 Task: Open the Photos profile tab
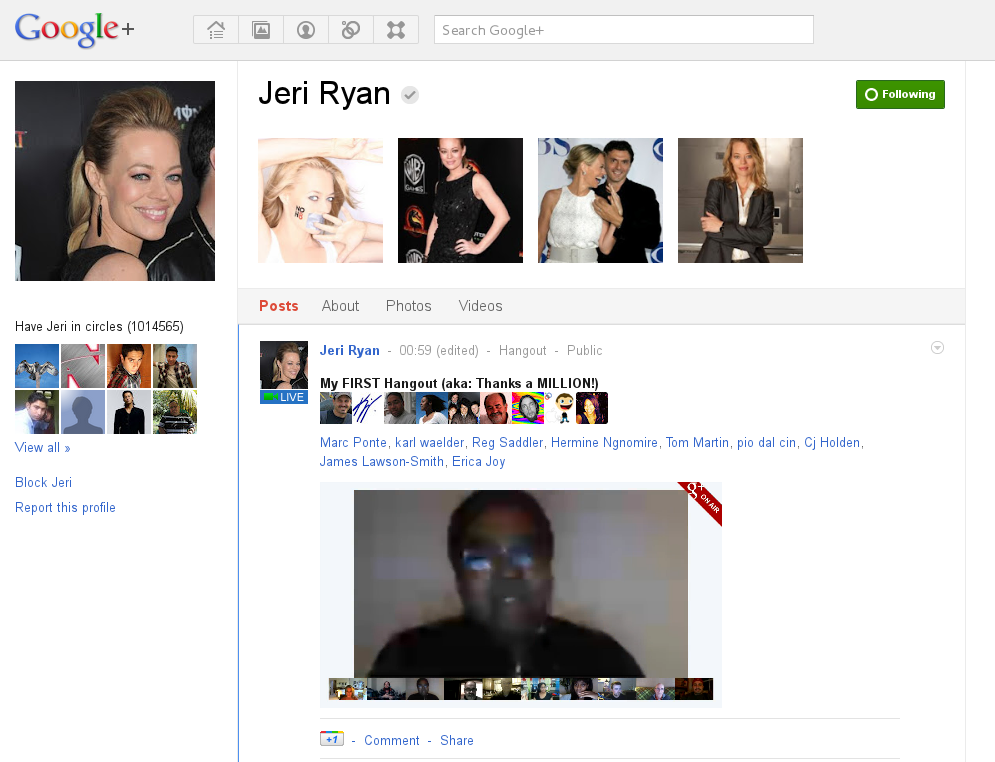pyautogui.click(x=408, y=306)
